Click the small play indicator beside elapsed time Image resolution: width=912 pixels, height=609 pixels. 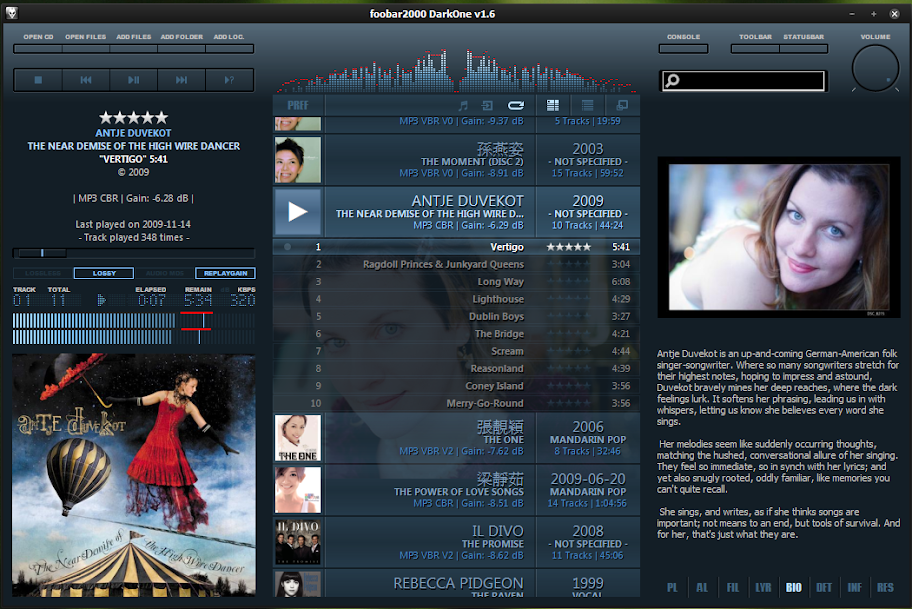click(x=101, y=300)
